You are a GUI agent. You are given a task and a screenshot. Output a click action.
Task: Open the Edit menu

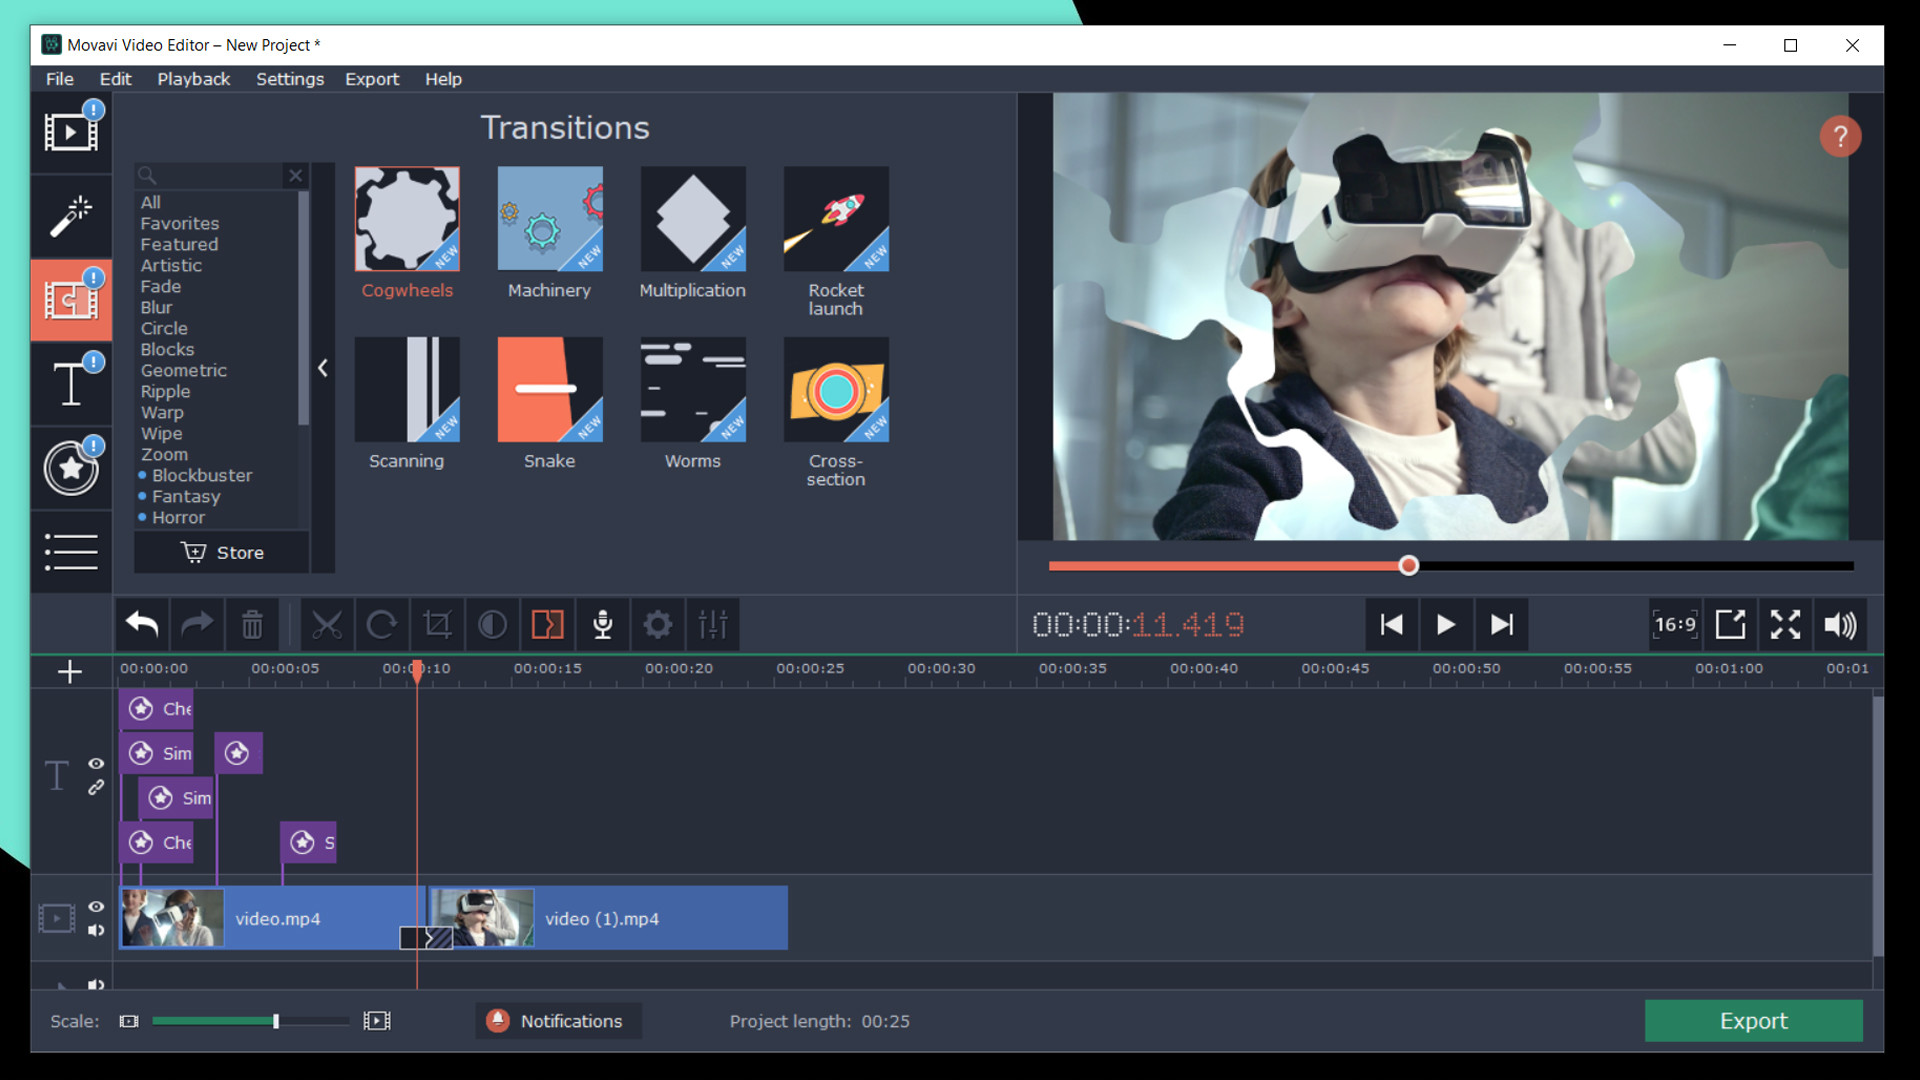[115, 79]
